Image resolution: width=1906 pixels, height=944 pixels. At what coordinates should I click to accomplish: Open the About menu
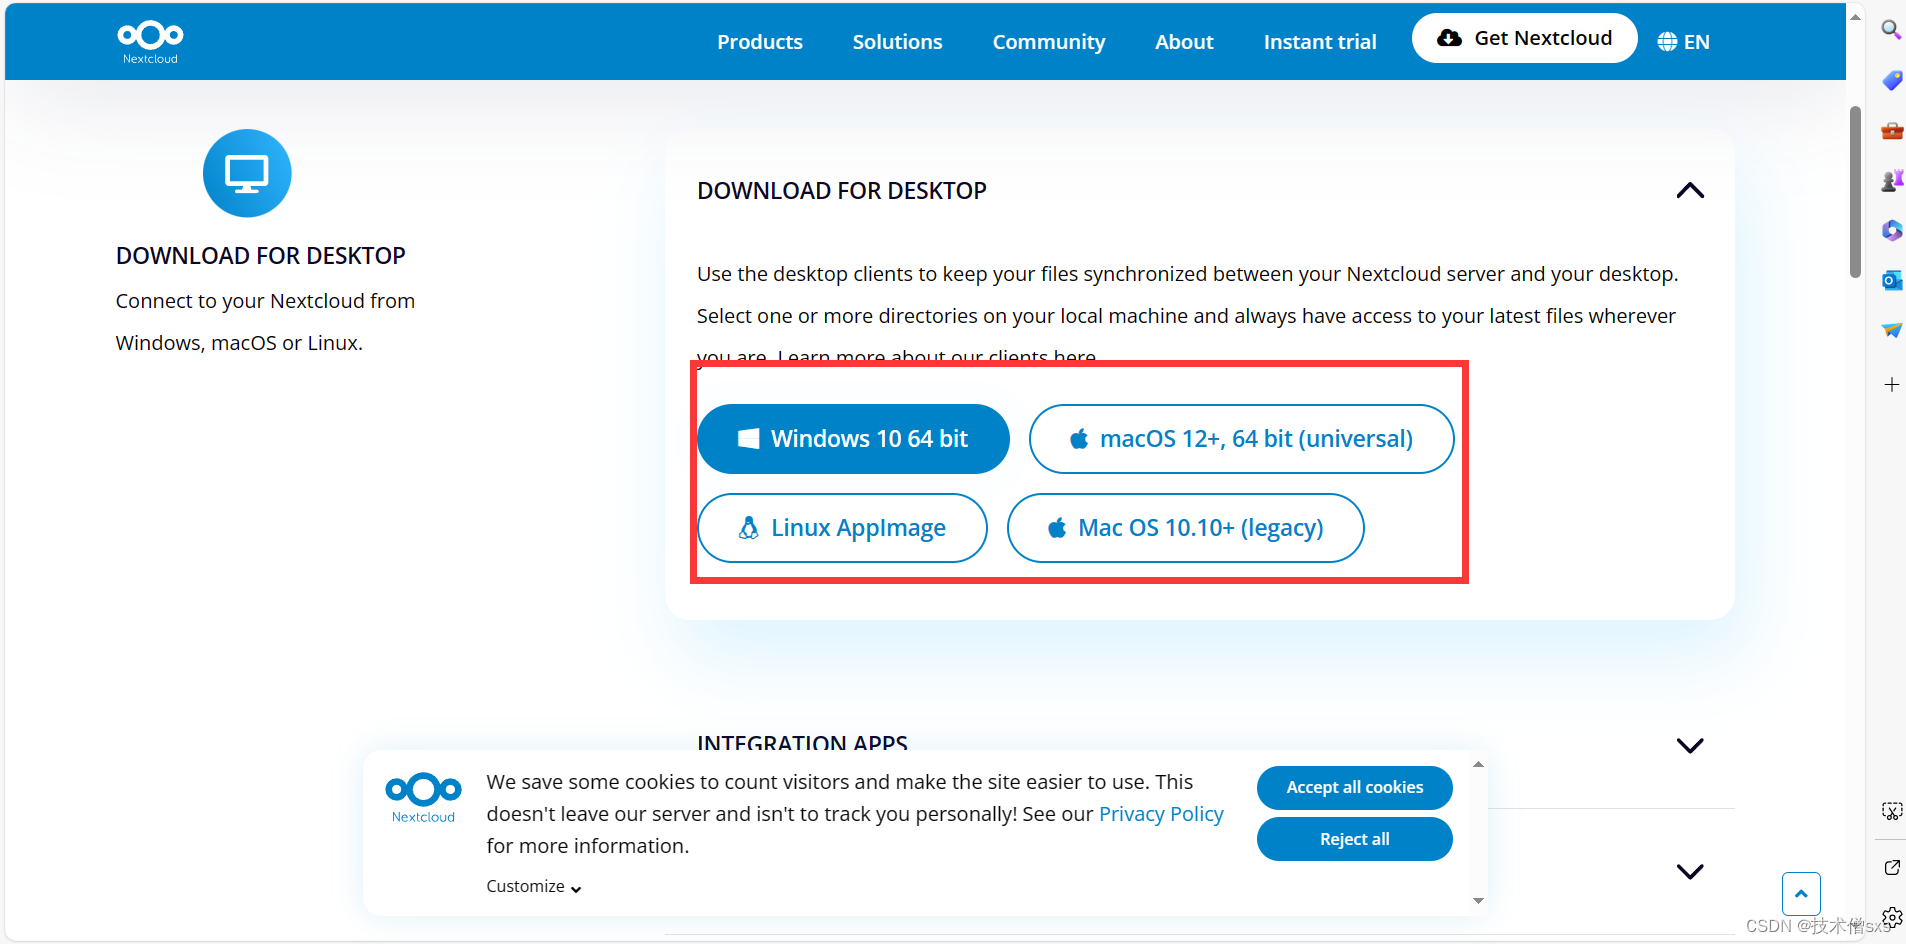pyautogui.click(x=1184, y=42)
